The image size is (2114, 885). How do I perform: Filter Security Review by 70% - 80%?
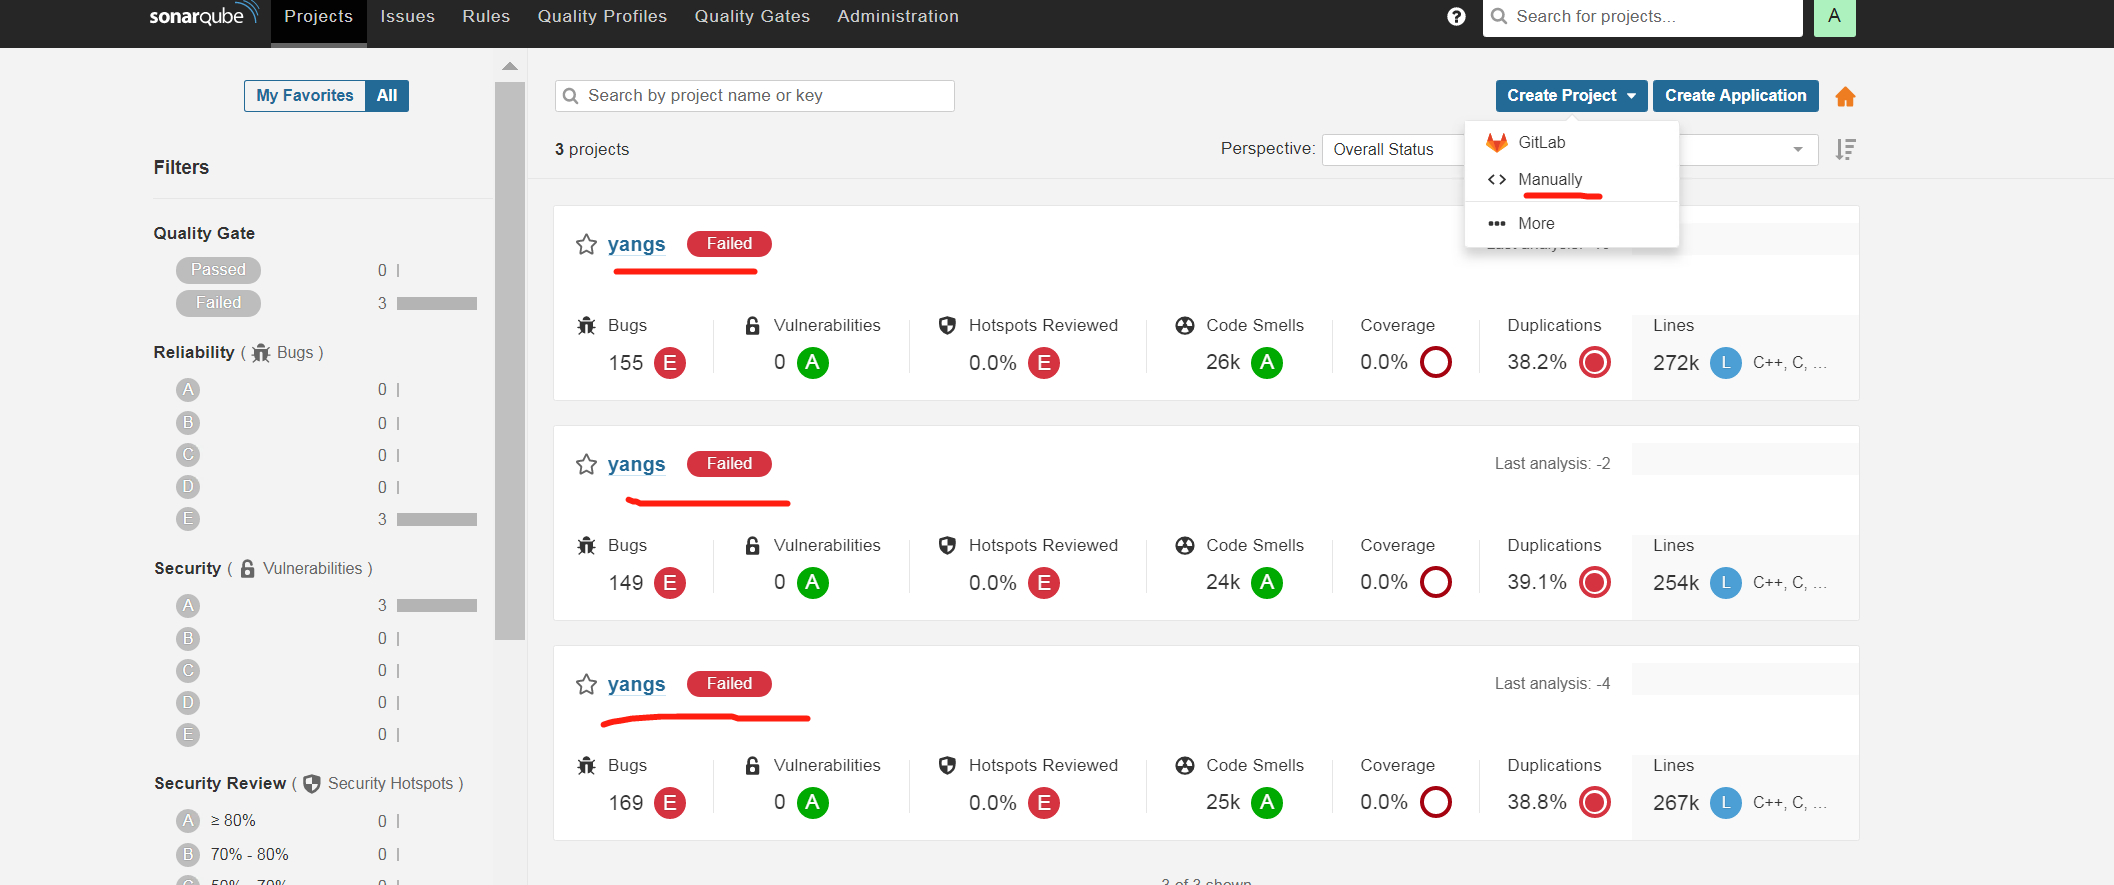[x=232, y=854]
